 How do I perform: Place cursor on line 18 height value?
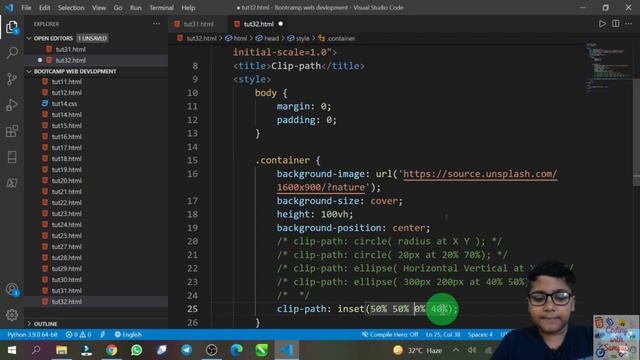336,214
